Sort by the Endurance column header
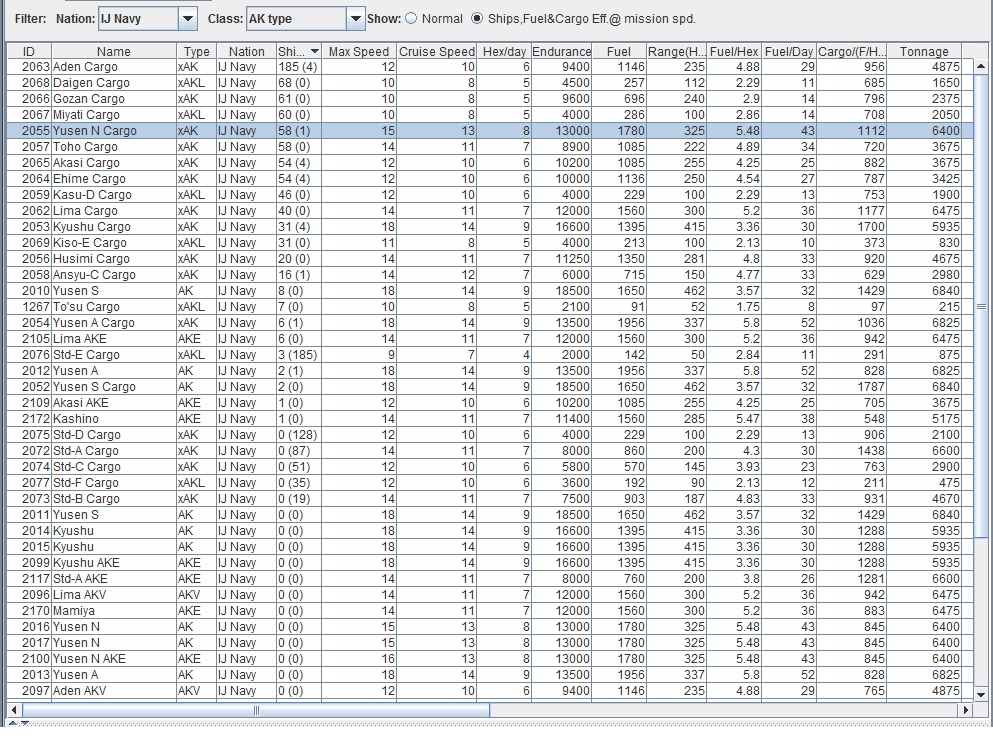The width and height of the screenshot is (993, 756). point(561,51)
